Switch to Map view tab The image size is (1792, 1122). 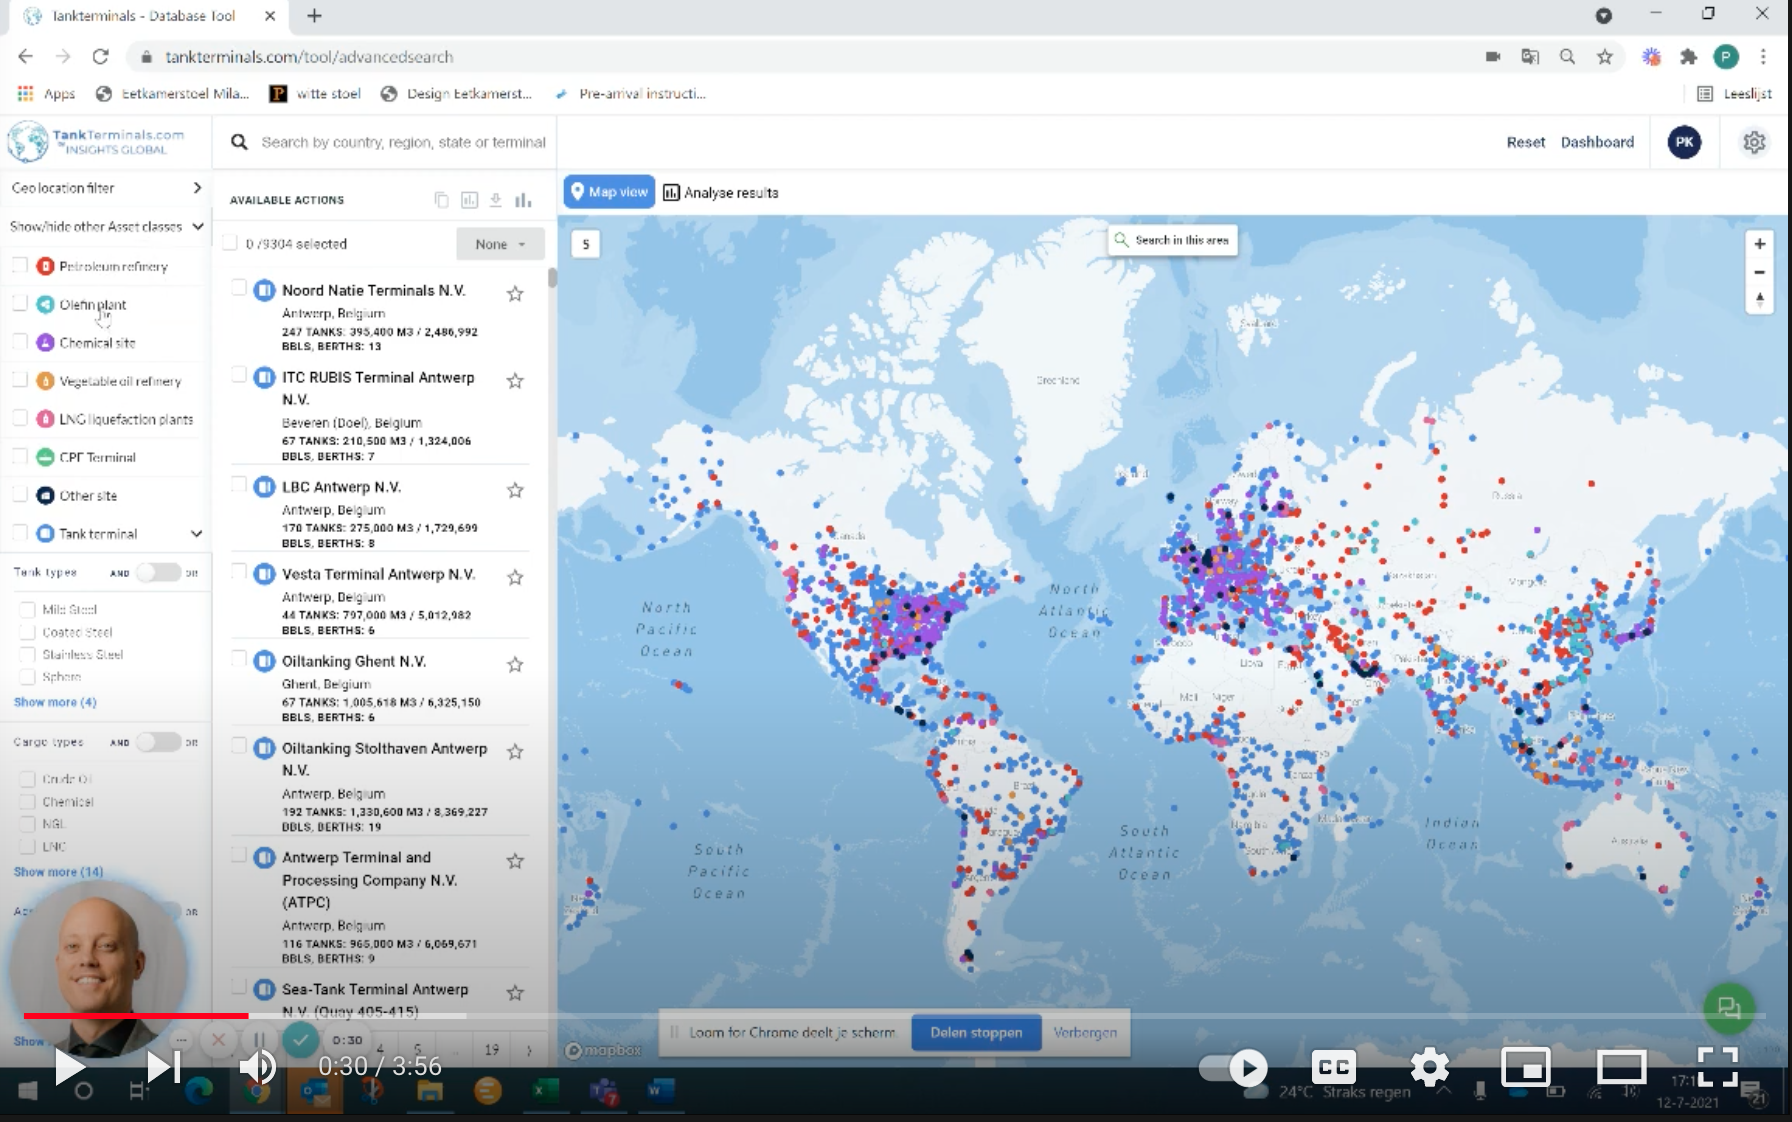click(609, 192)
